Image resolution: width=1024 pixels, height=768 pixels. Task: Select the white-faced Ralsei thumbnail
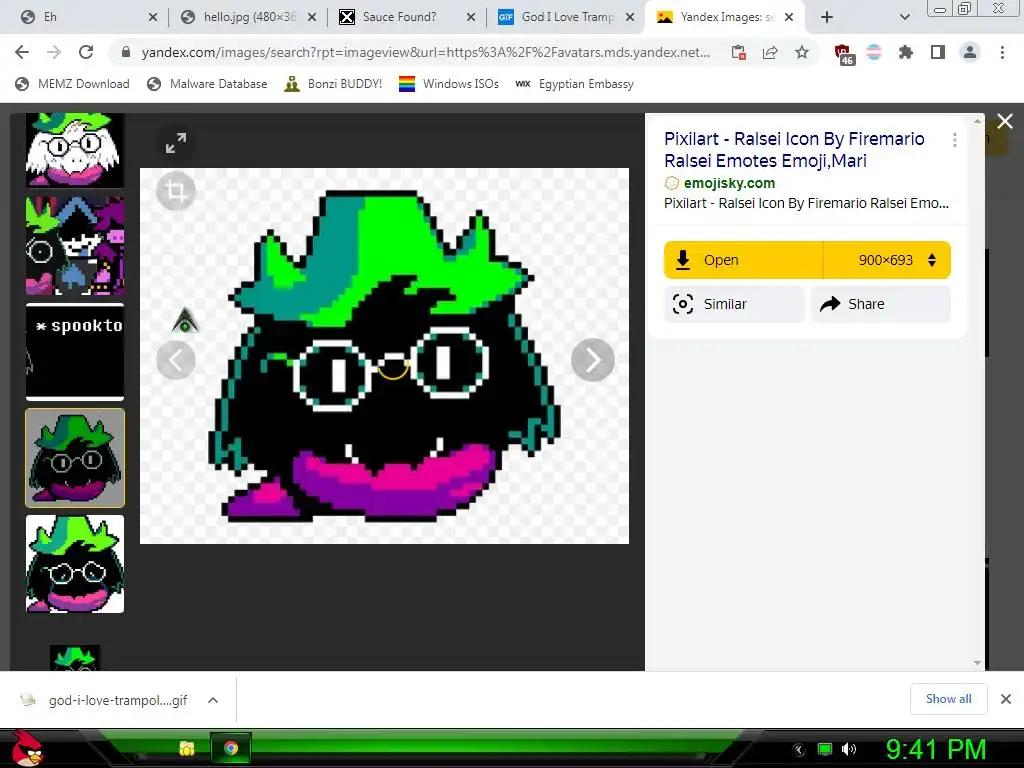[x=74, y=150]
